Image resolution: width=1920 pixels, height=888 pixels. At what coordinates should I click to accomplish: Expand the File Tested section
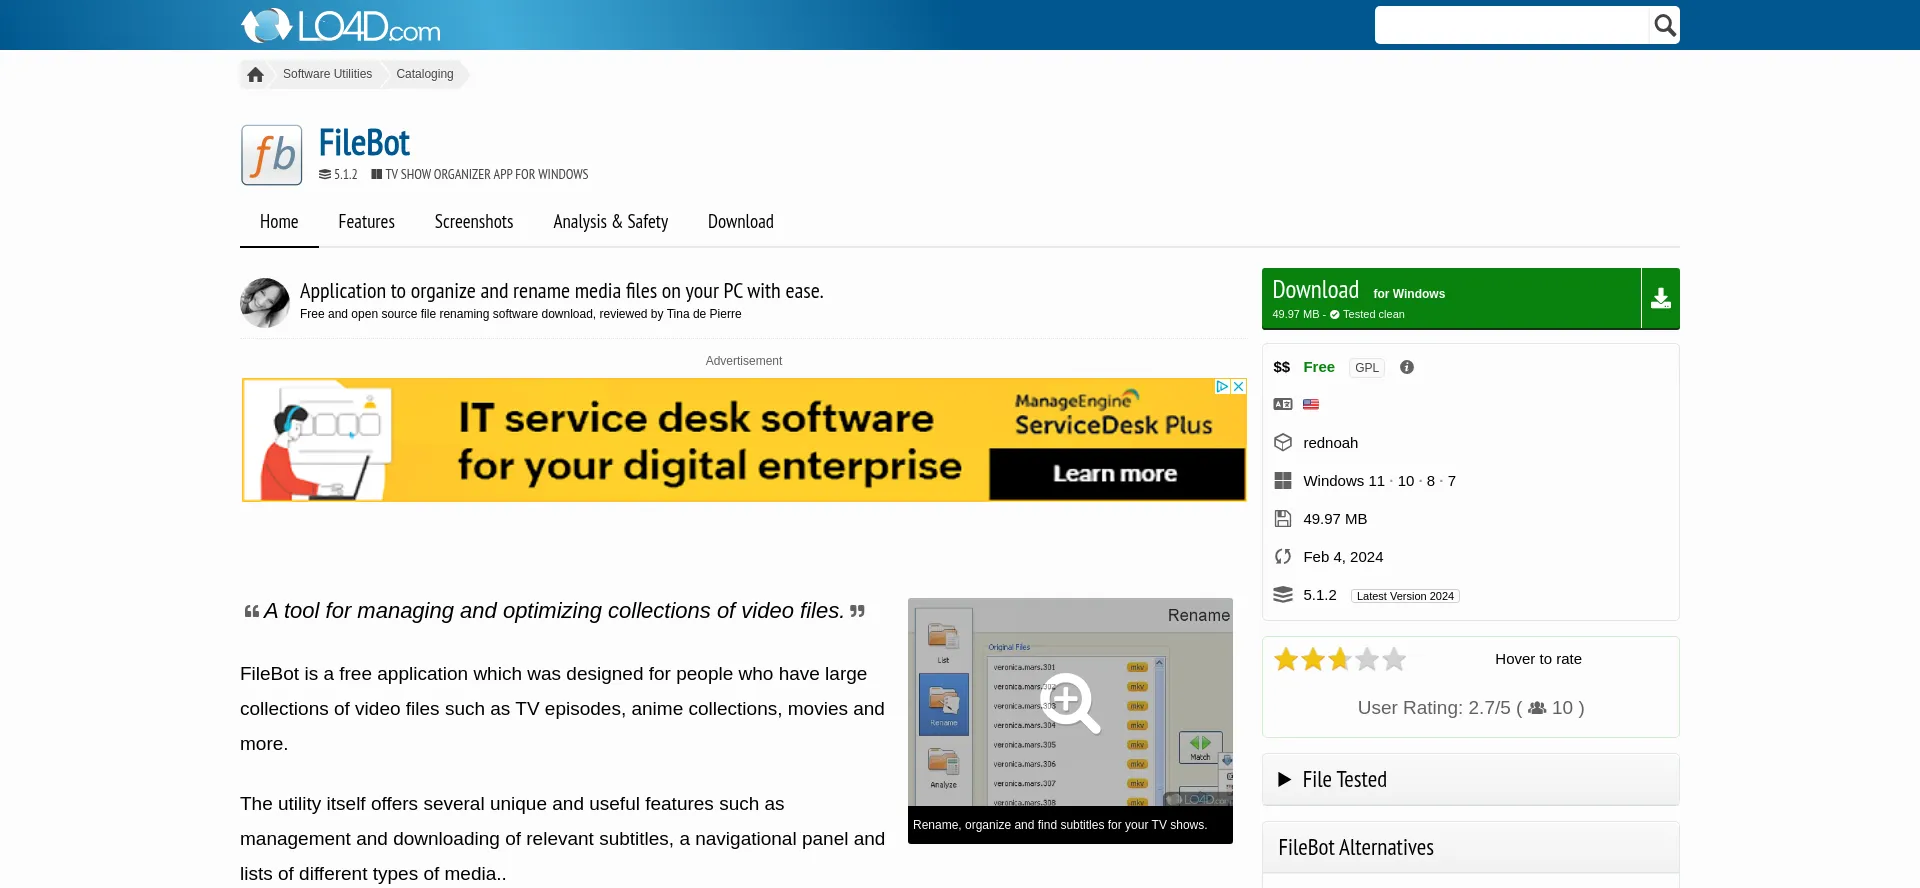pos(1470,779)
